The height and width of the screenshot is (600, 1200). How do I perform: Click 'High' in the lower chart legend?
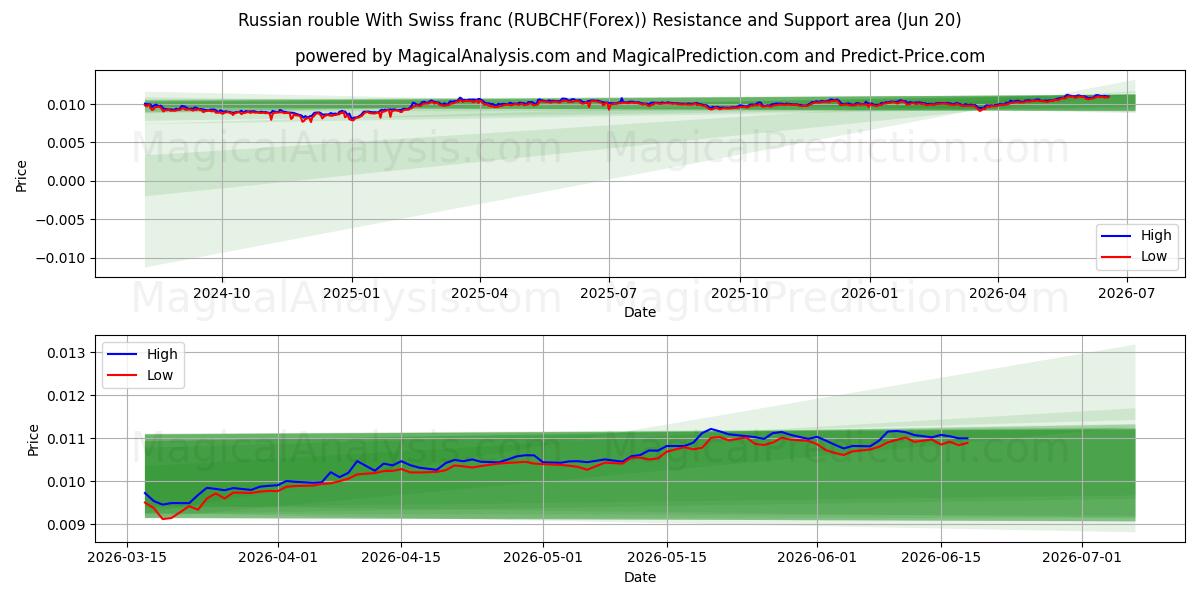point(162,354)
